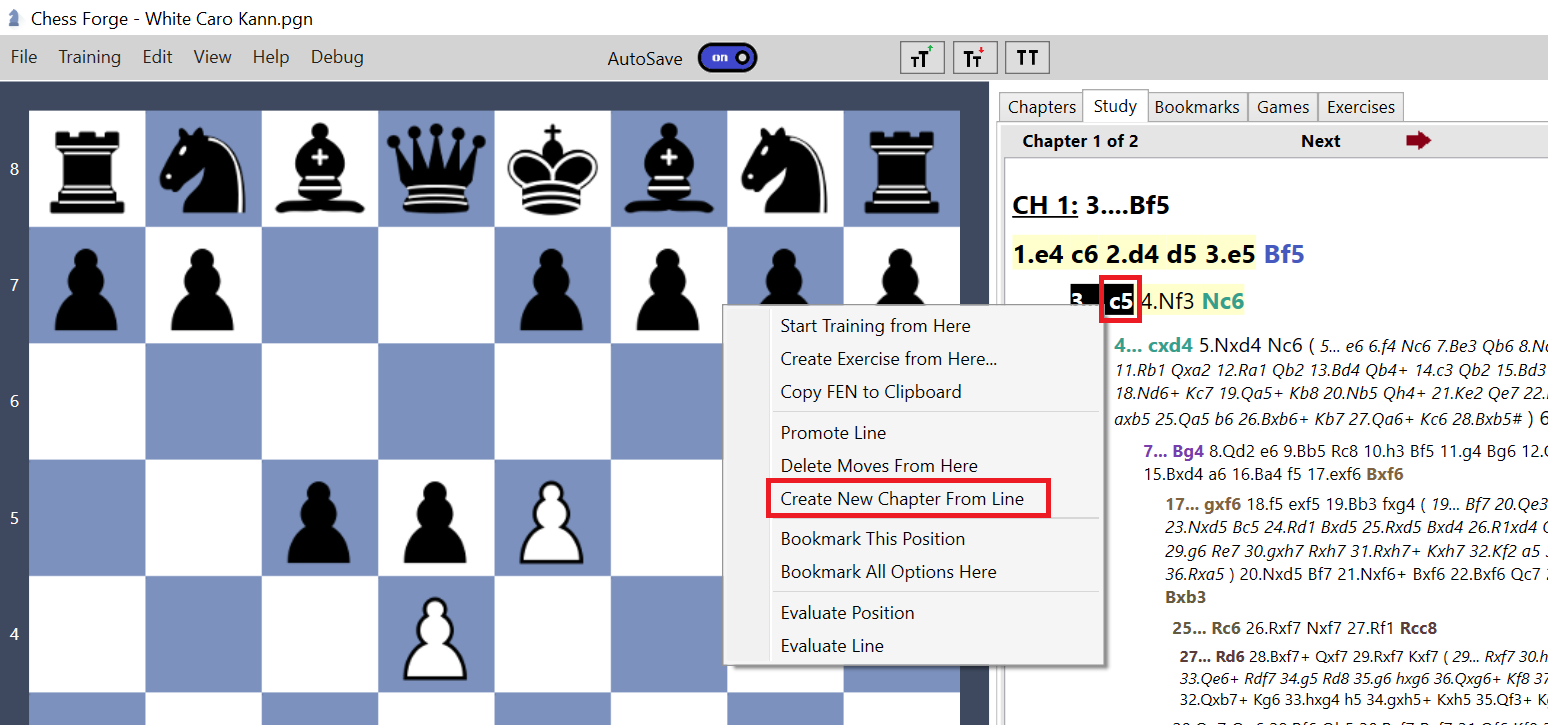Switch to the Chapters tab

(1040, 106)
